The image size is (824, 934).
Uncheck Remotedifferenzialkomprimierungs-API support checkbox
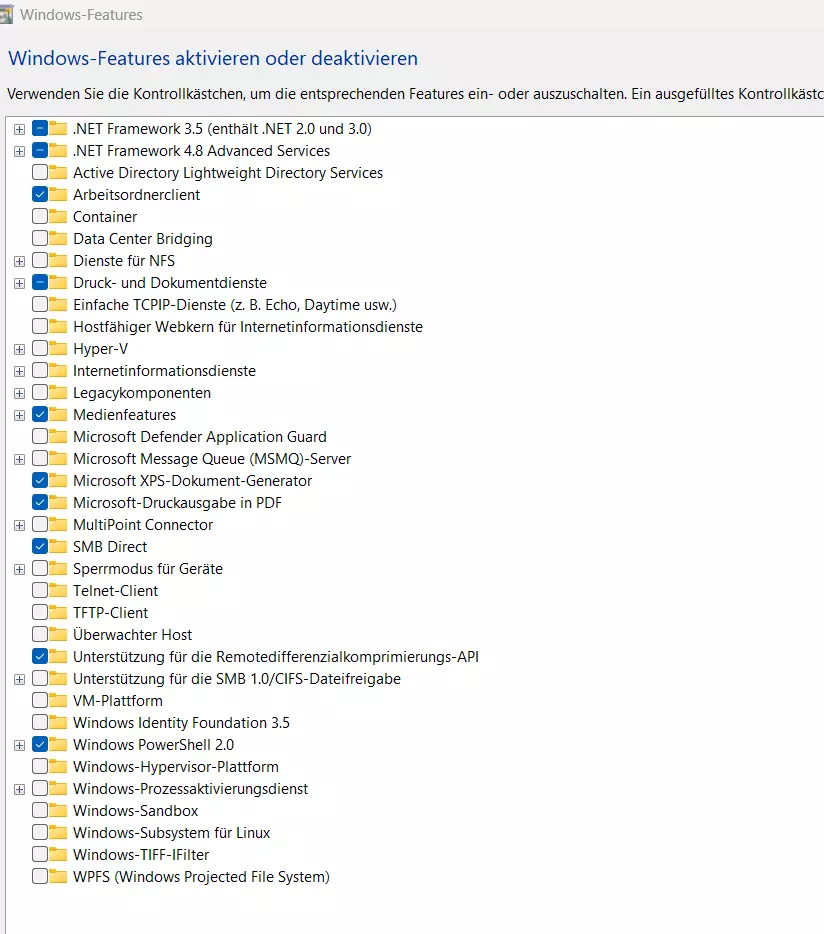point(40,657)
